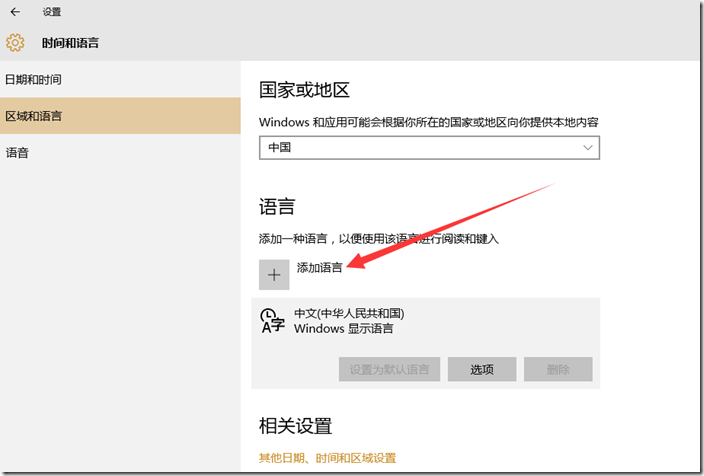
Task: Click the 添加语言 label
Action: click(319, 268)
